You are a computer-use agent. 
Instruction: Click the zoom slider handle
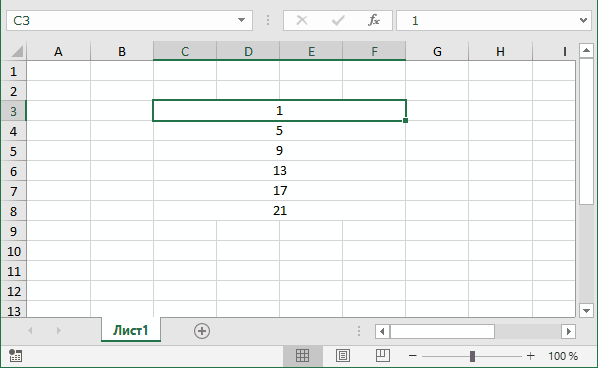472,356
